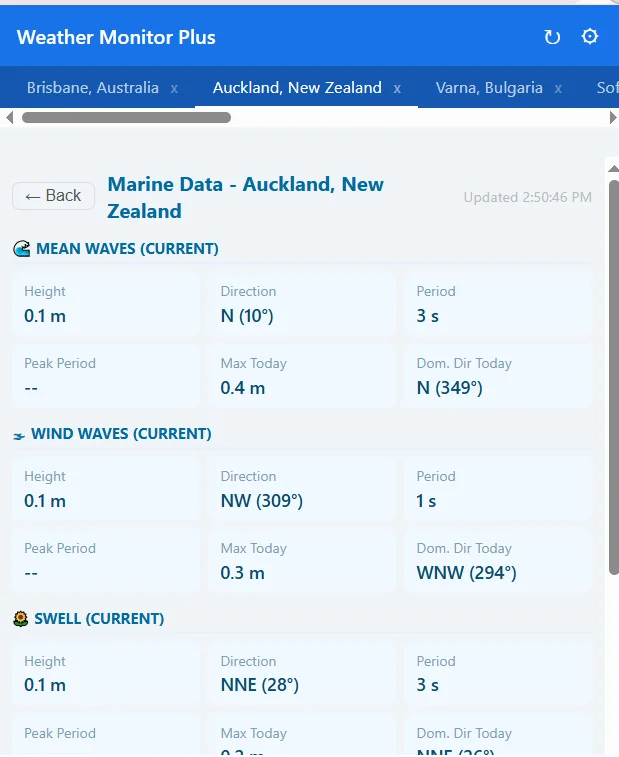The height and width of the screenshot is (757, 619).
Task: Click Swell Height 0.1 m card
Action: 106,674
